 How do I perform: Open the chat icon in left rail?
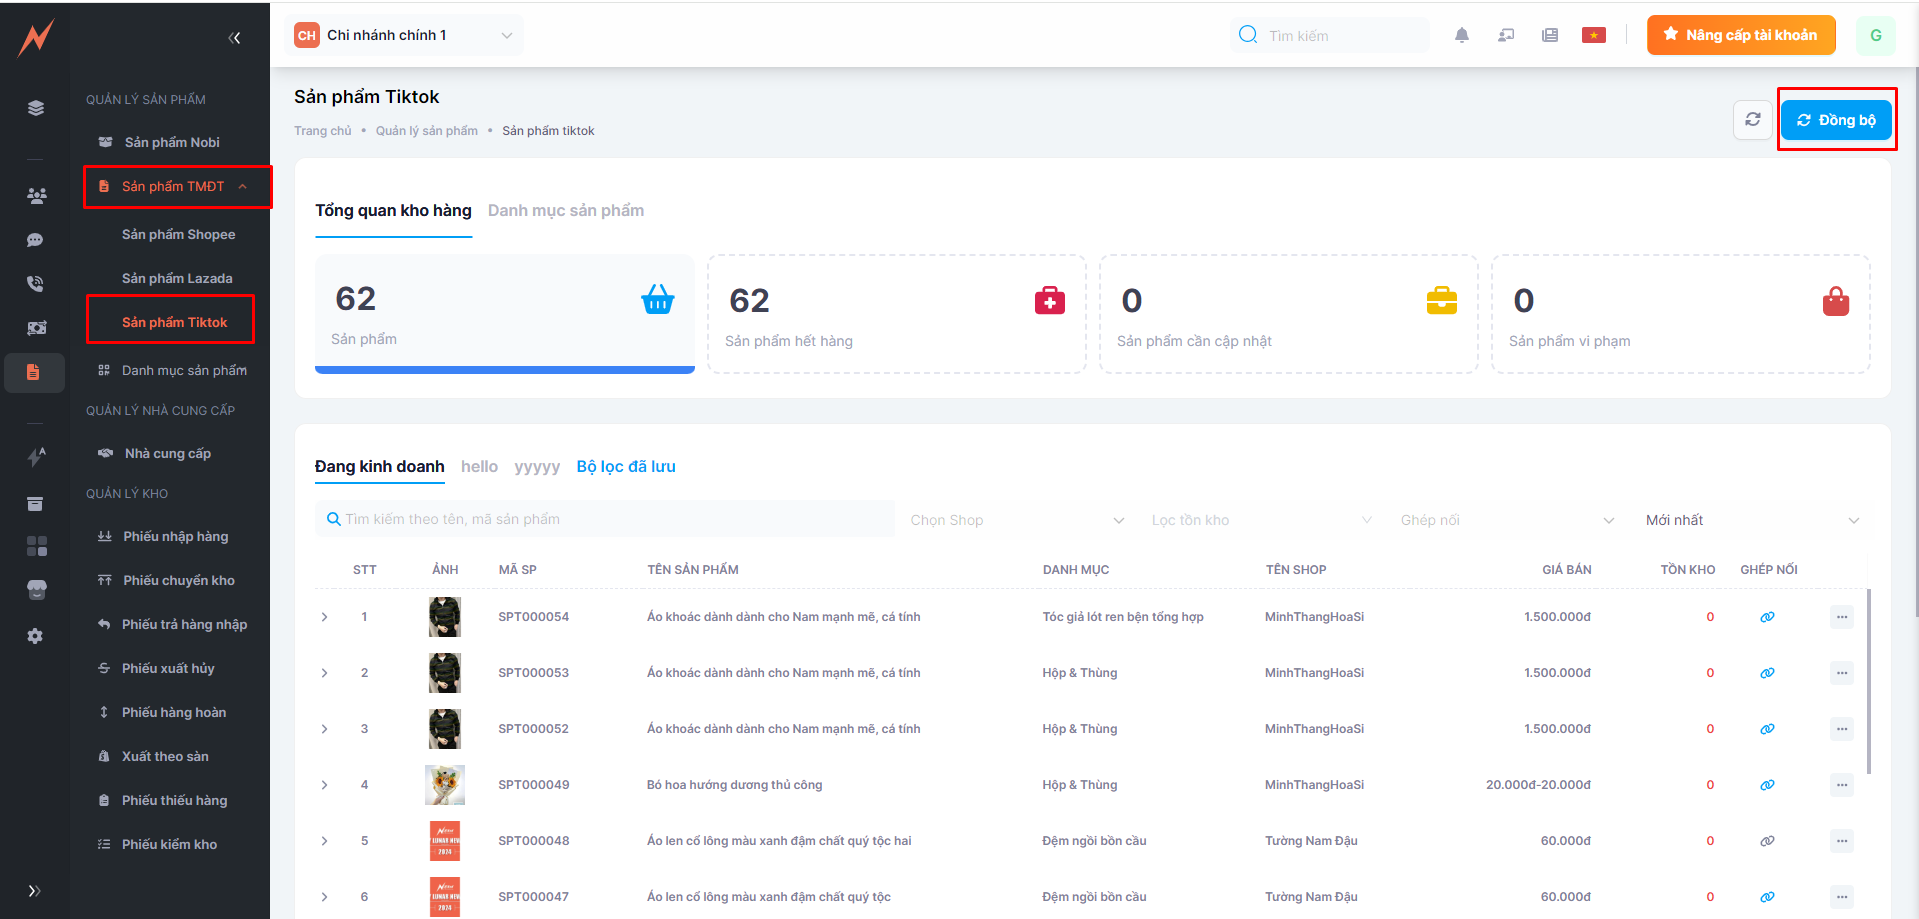point(35,240)
